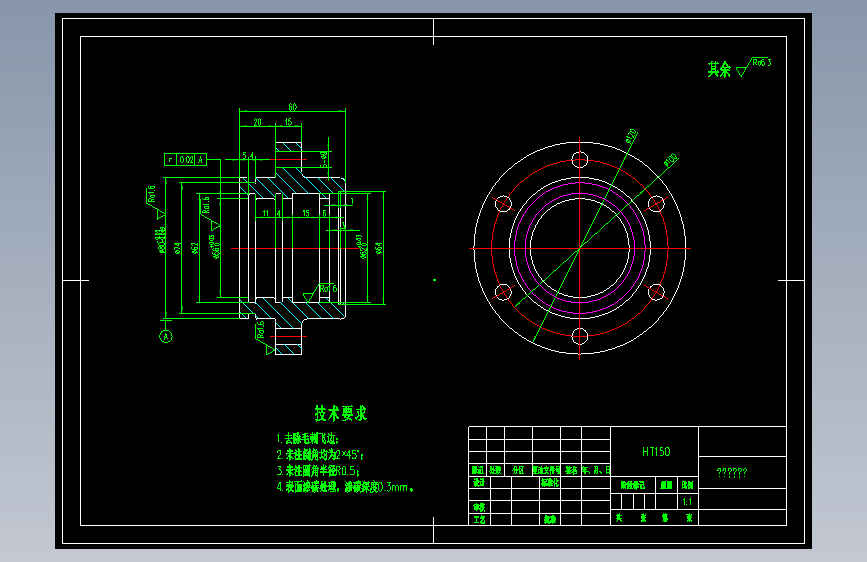The image size is (867, 562).
Task: Select the ø120 diameter label
Action: [631, 136]
